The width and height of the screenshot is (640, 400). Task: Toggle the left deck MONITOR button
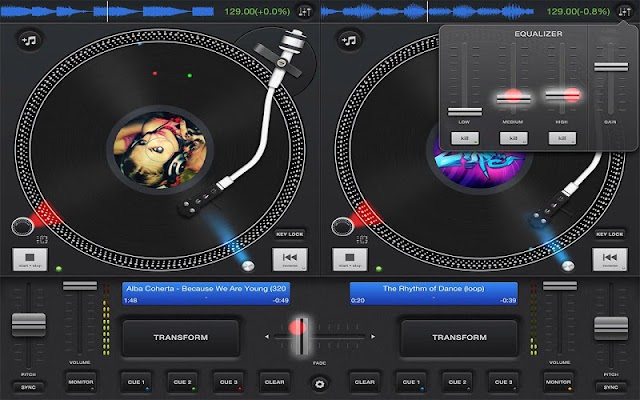tap(80, 382)
